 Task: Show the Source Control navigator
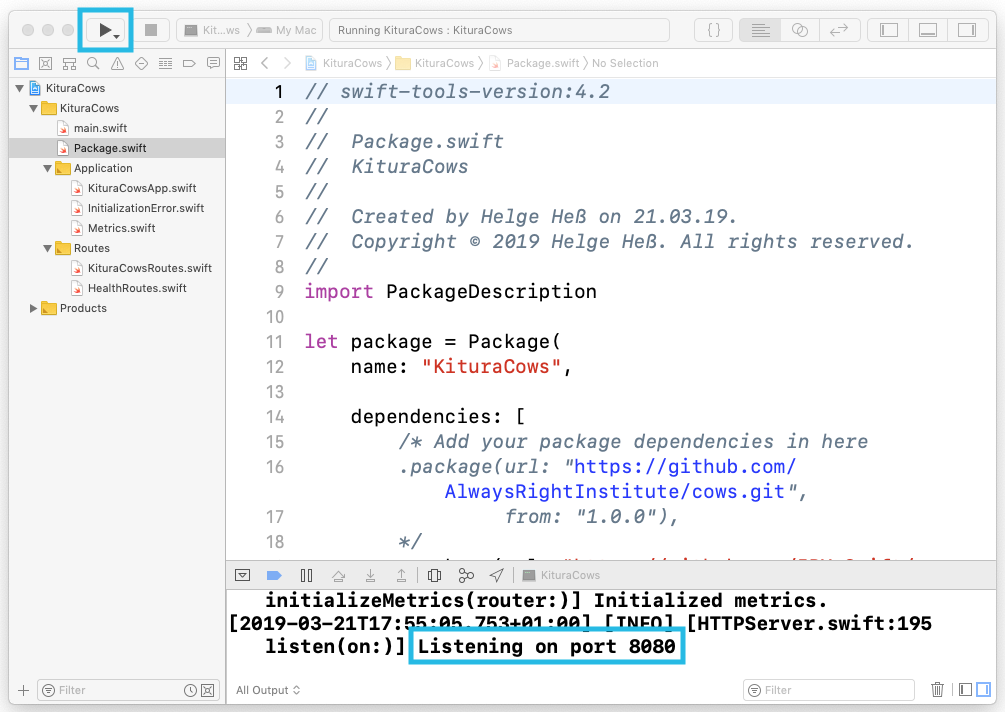pos(46,63)
